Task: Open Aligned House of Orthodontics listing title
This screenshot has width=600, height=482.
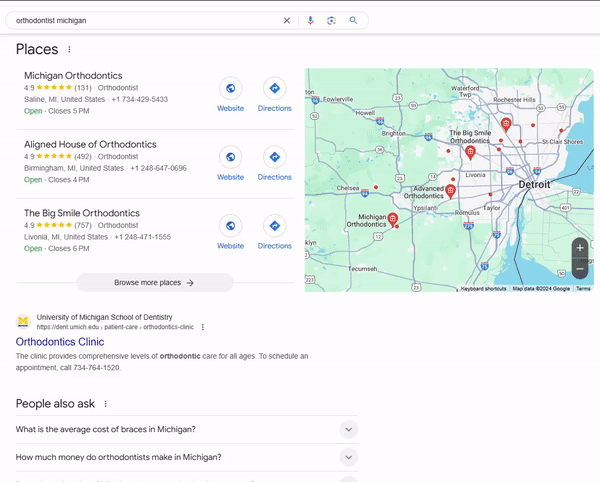Action: click(90, 144)
